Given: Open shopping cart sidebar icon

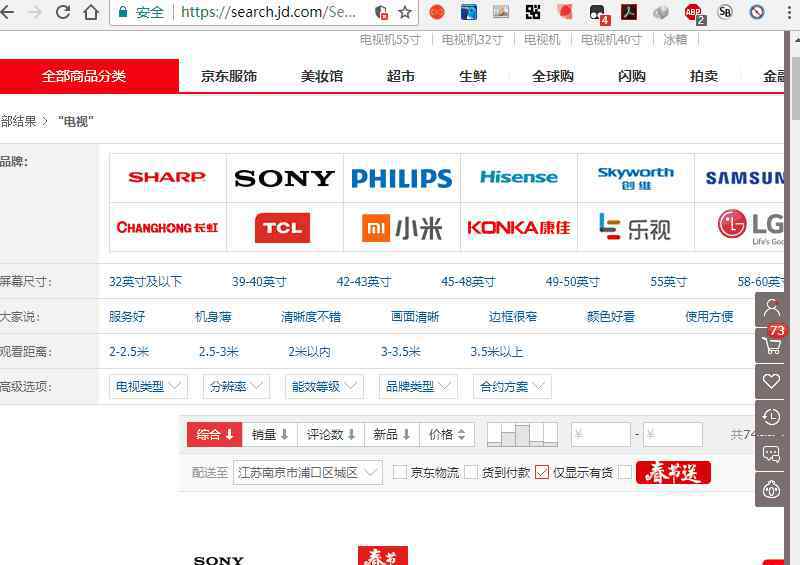Looking at the screenshot, I should [x=771, y=345].
